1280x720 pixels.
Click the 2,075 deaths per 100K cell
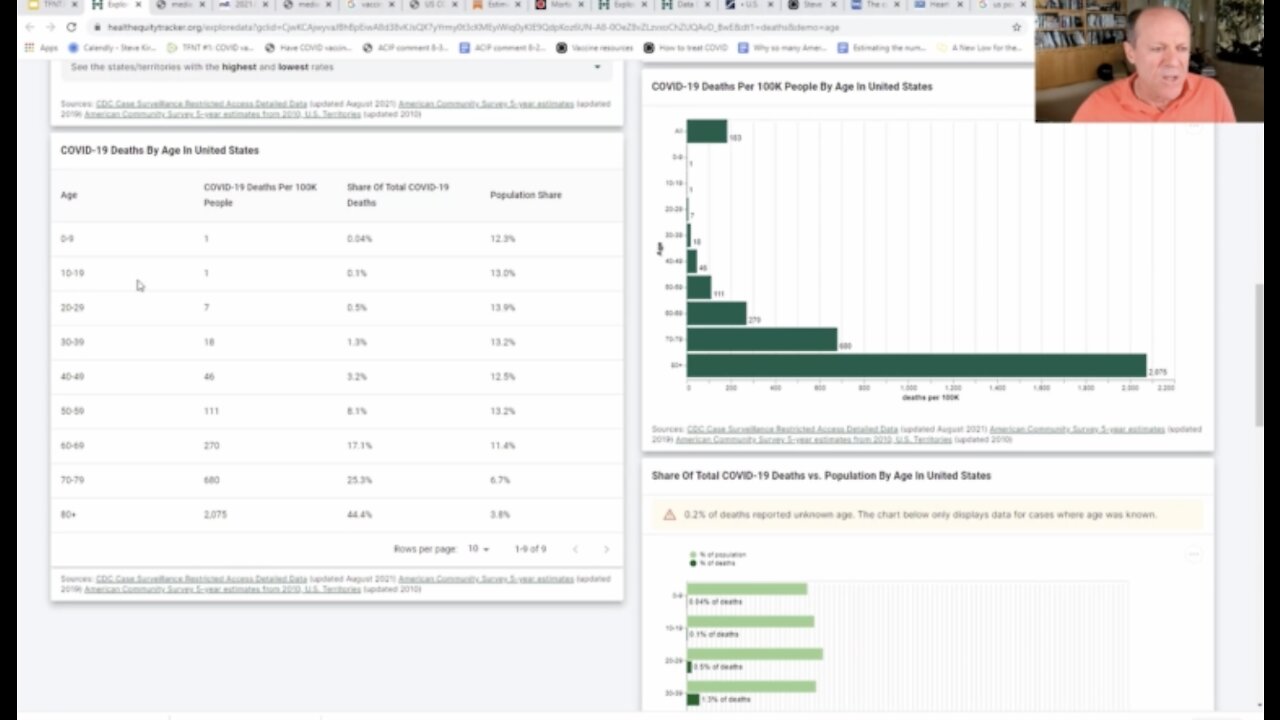click(x=215, y=514)
